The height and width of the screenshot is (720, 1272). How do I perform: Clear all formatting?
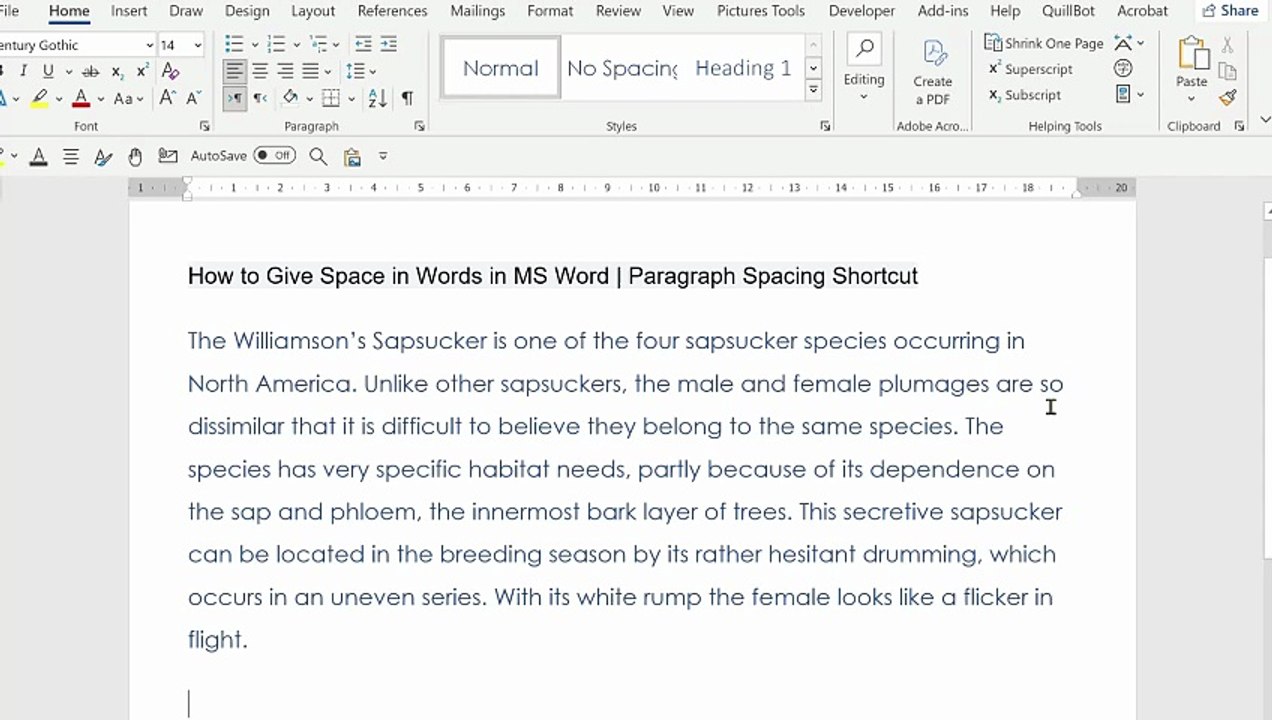click(x=170, y=71)
